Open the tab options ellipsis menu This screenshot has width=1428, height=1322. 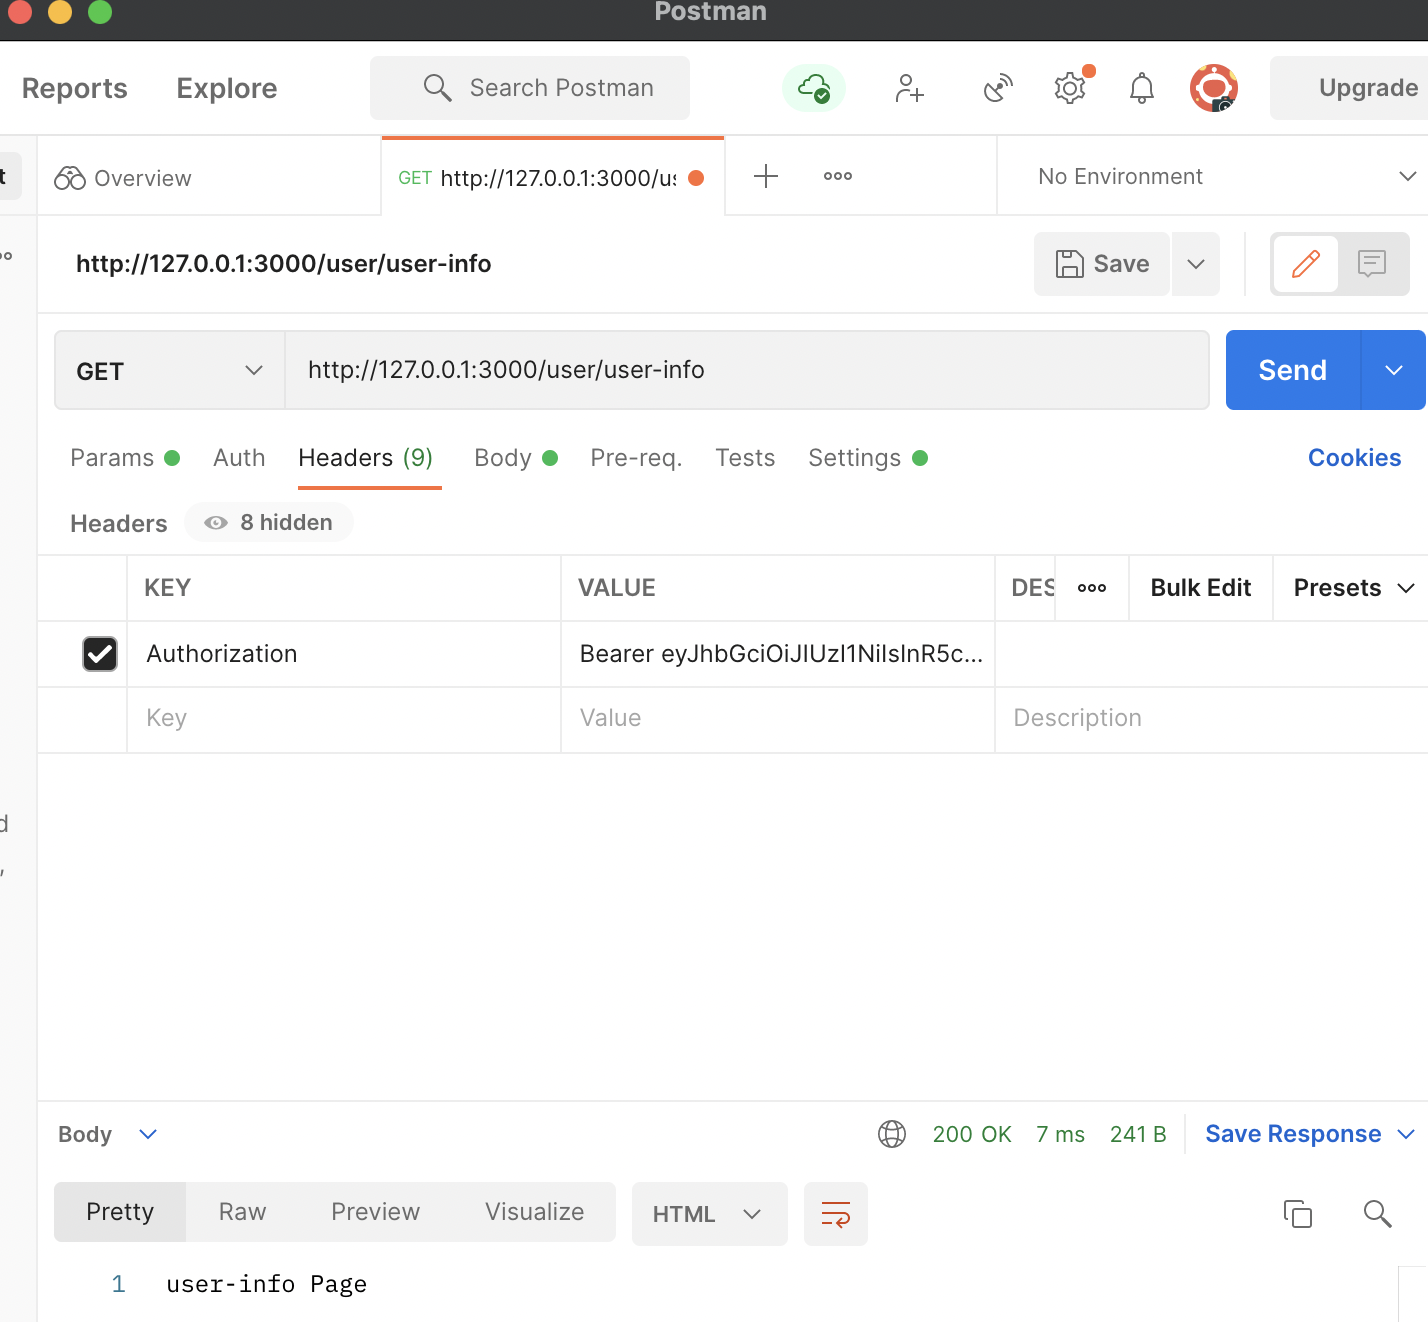click(x=838, y=176)
